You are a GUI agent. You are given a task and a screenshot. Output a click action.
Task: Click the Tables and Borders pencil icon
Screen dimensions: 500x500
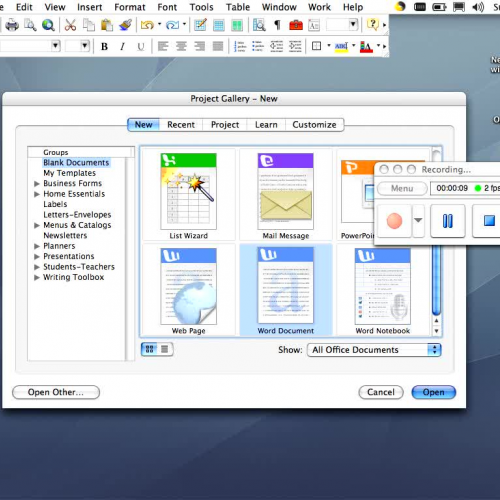(x=200, y=25)
